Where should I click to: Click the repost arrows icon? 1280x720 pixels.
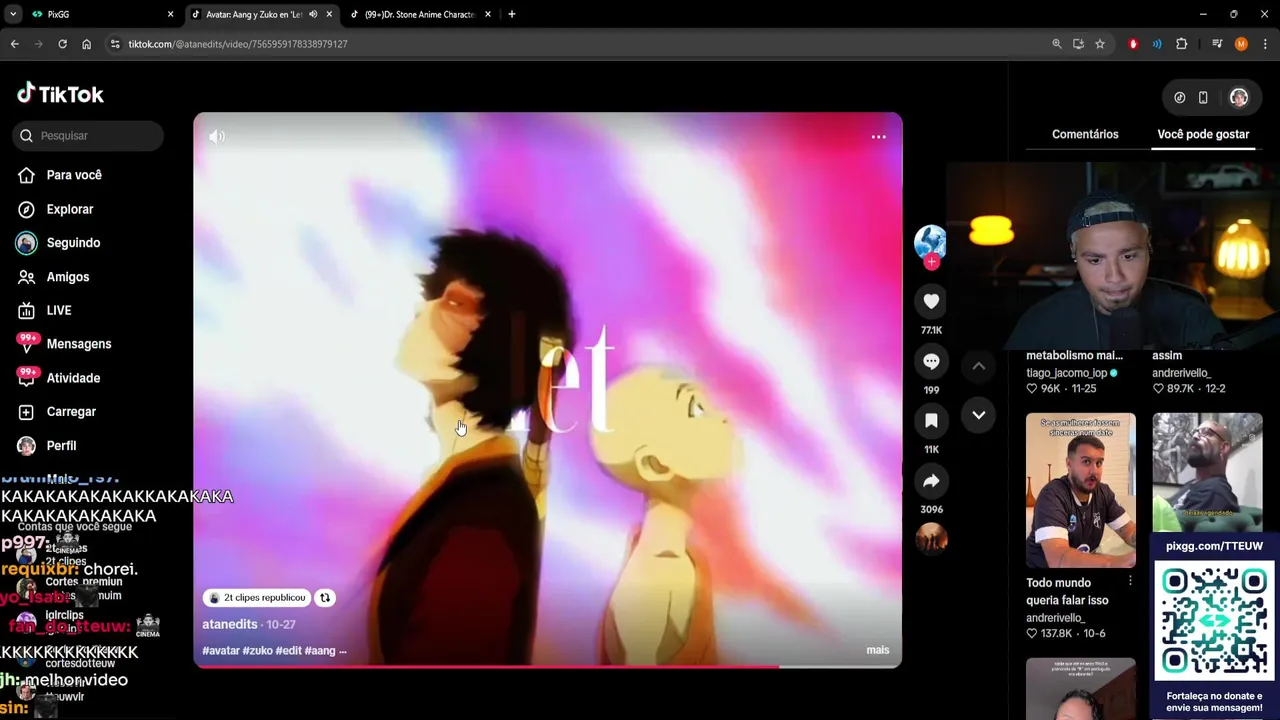click(325, 598)
